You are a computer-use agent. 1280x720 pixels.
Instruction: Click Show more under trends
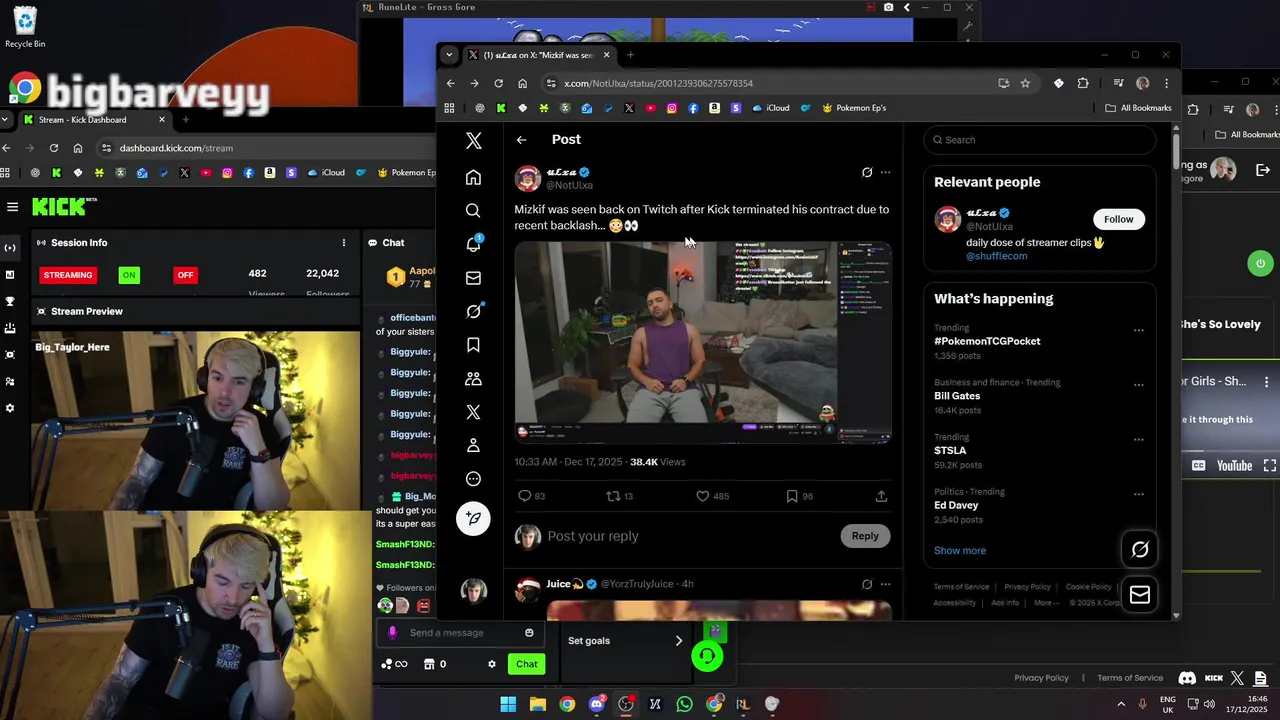click(x=960, y=551)
